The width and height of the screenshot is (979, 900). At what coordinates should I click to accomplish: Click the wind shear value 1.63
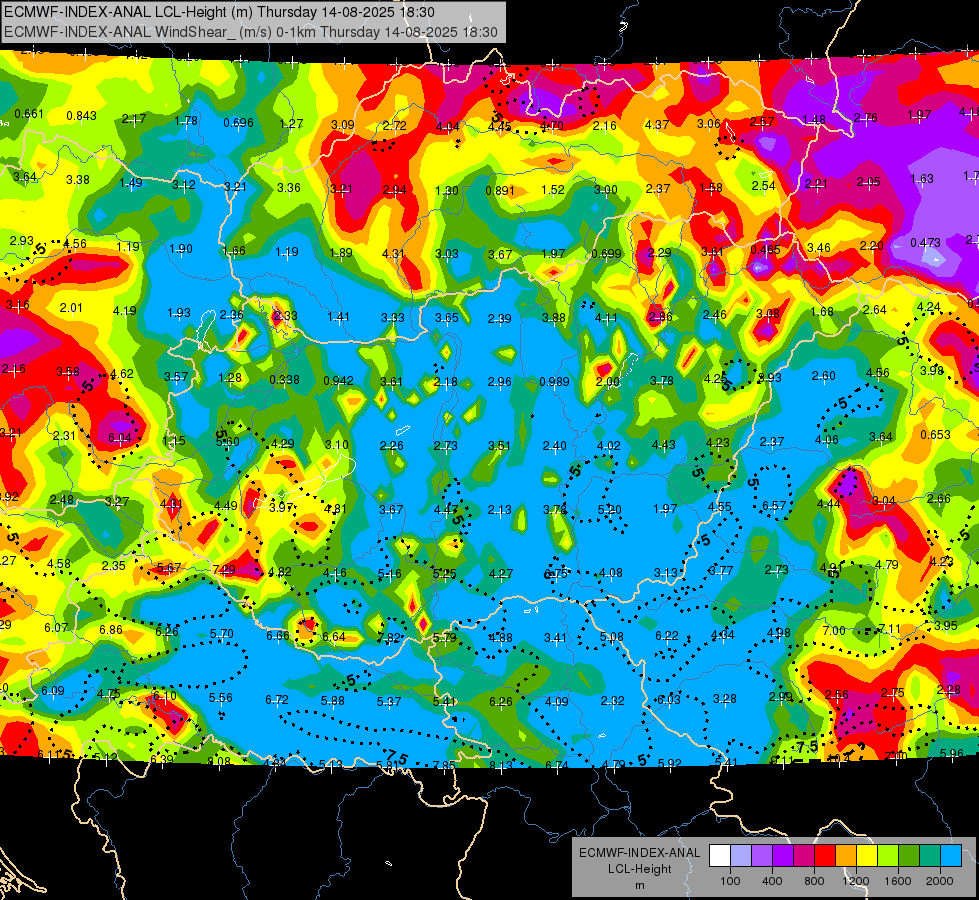[922, 179]
